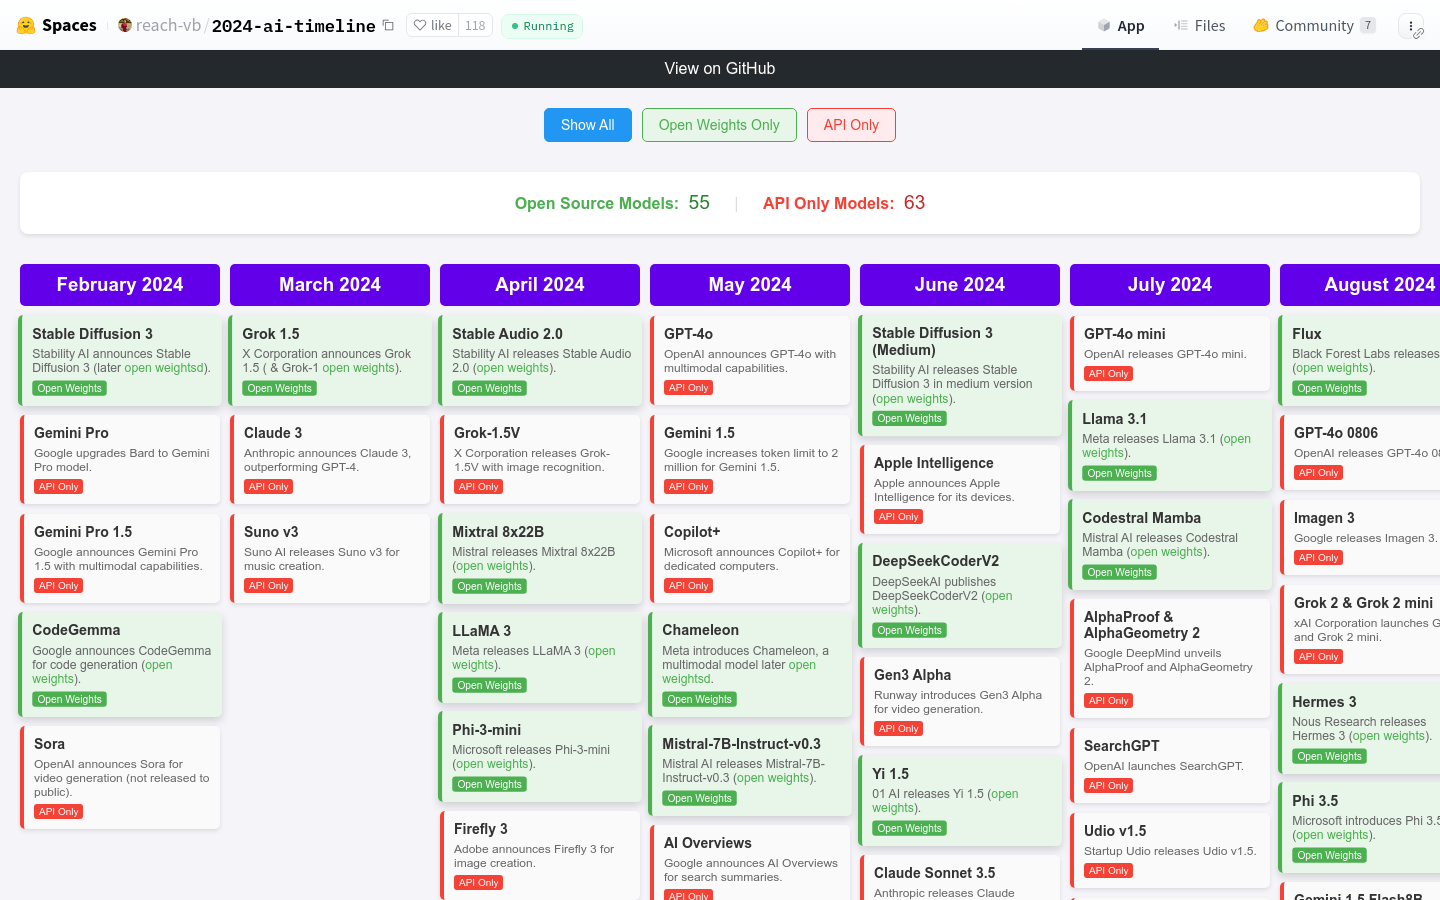The width and height of the screenshot is (1440, 900).
Task: Open the Stable Audio 2.0 open weights link
Action: (x=512, y=368)
